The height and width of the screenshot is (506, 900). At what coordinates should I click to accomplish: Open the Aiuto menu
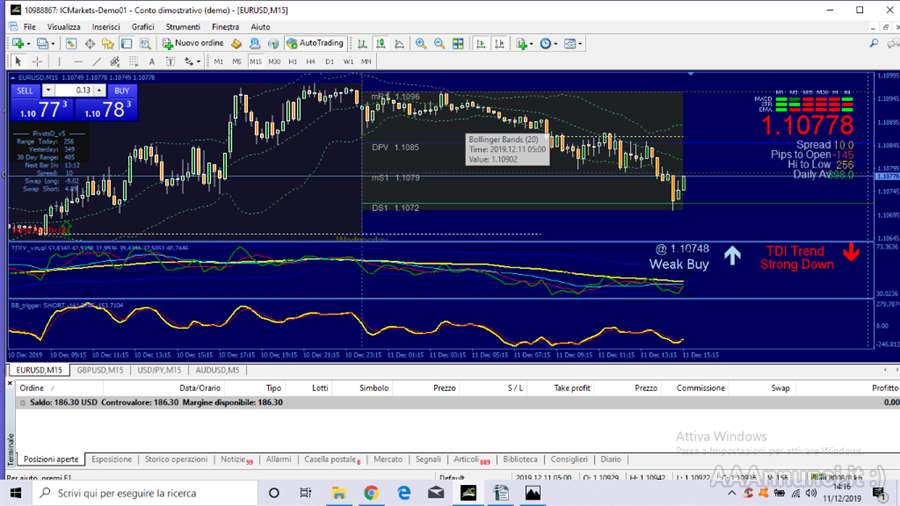(260, 27)
